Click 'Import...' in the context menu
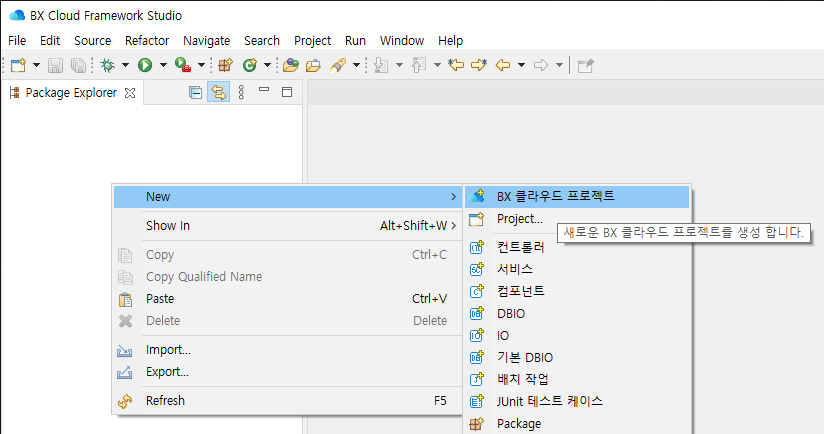 [x=168, y=350]
